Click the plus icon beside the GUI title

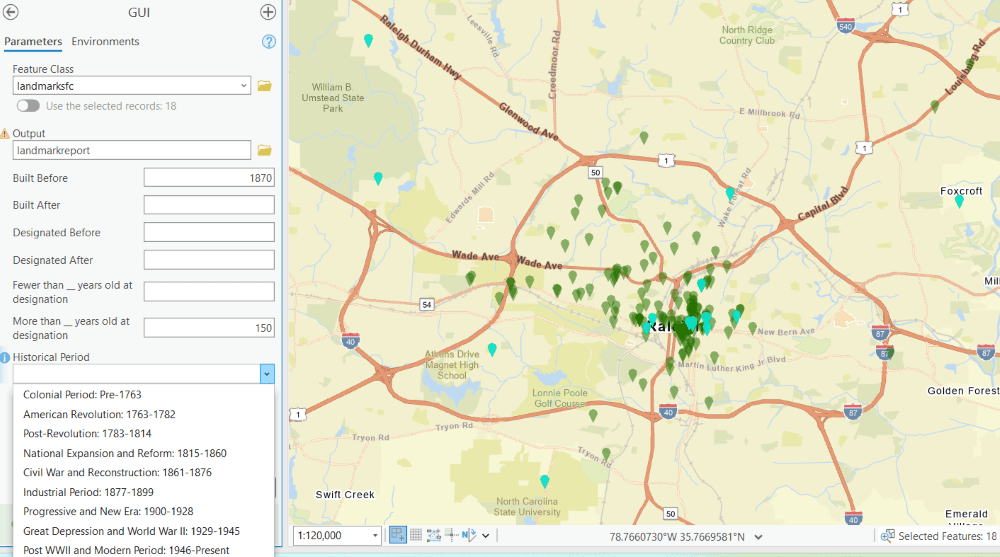[268, 12]
